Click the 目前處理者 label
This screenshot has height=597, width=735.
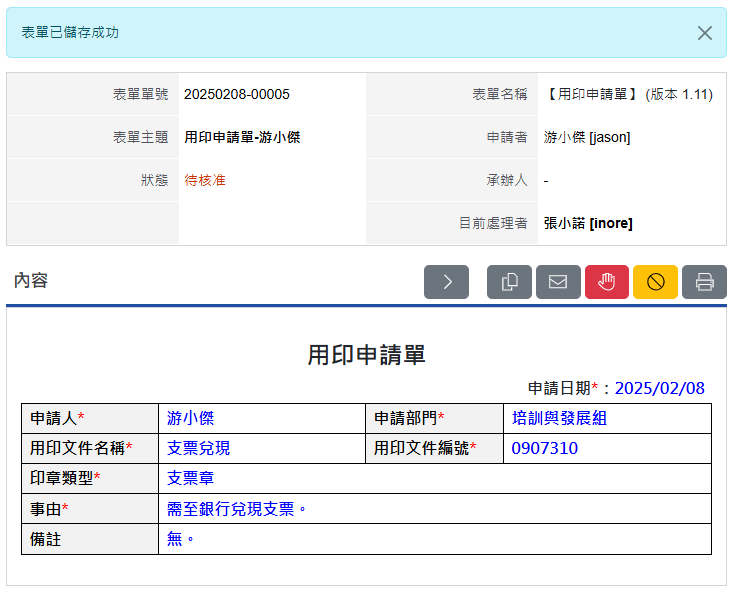[x=493, y=223]
